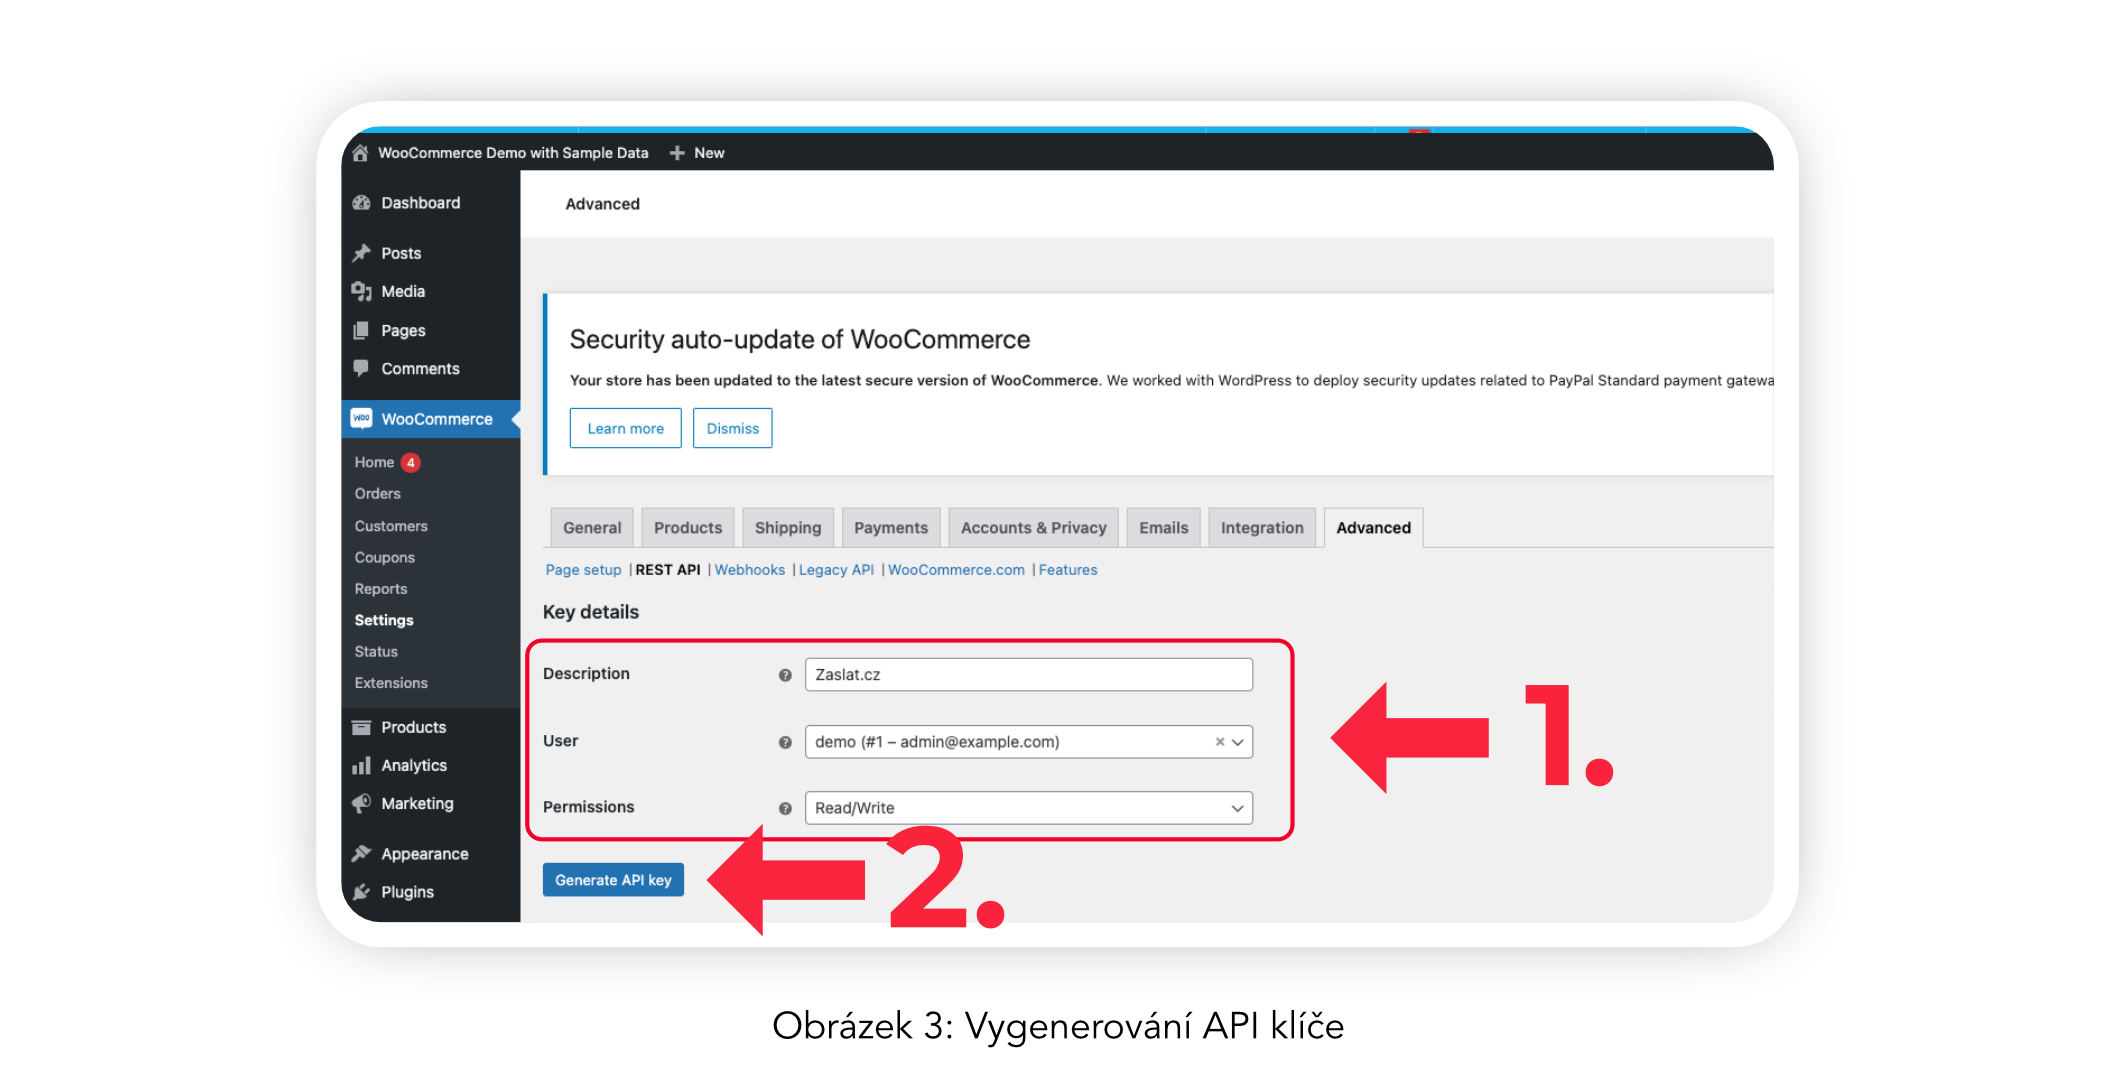The height and width of the screenshot is (1066, 2118).
Task: Open the Features link
Action: pos(1068,570)
